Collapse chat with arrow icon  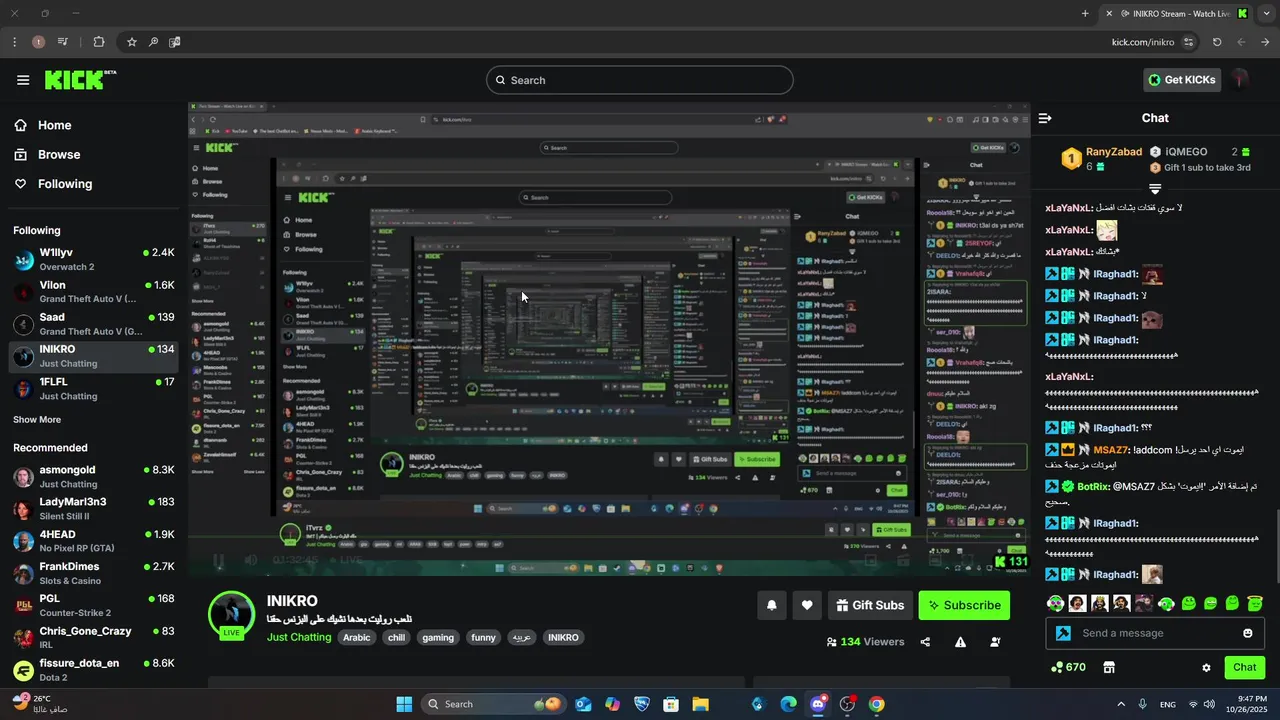pos(1045,118)
